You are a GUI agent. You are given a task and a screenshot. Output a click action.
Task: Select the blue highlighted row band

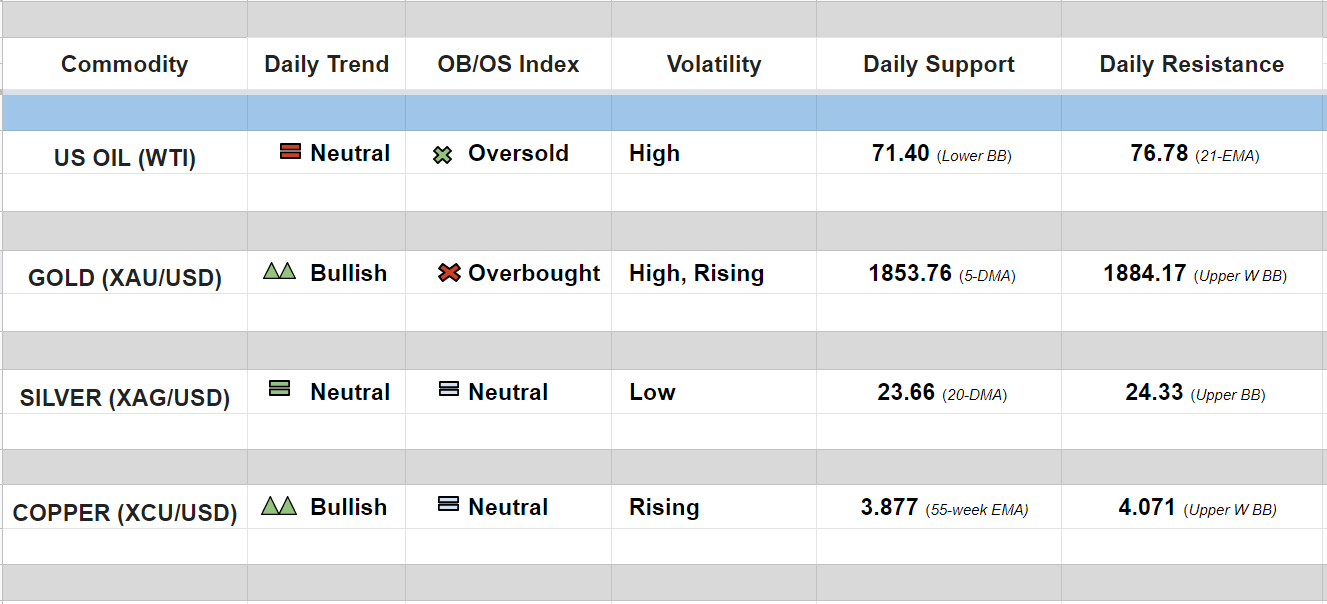pos(663,113)
